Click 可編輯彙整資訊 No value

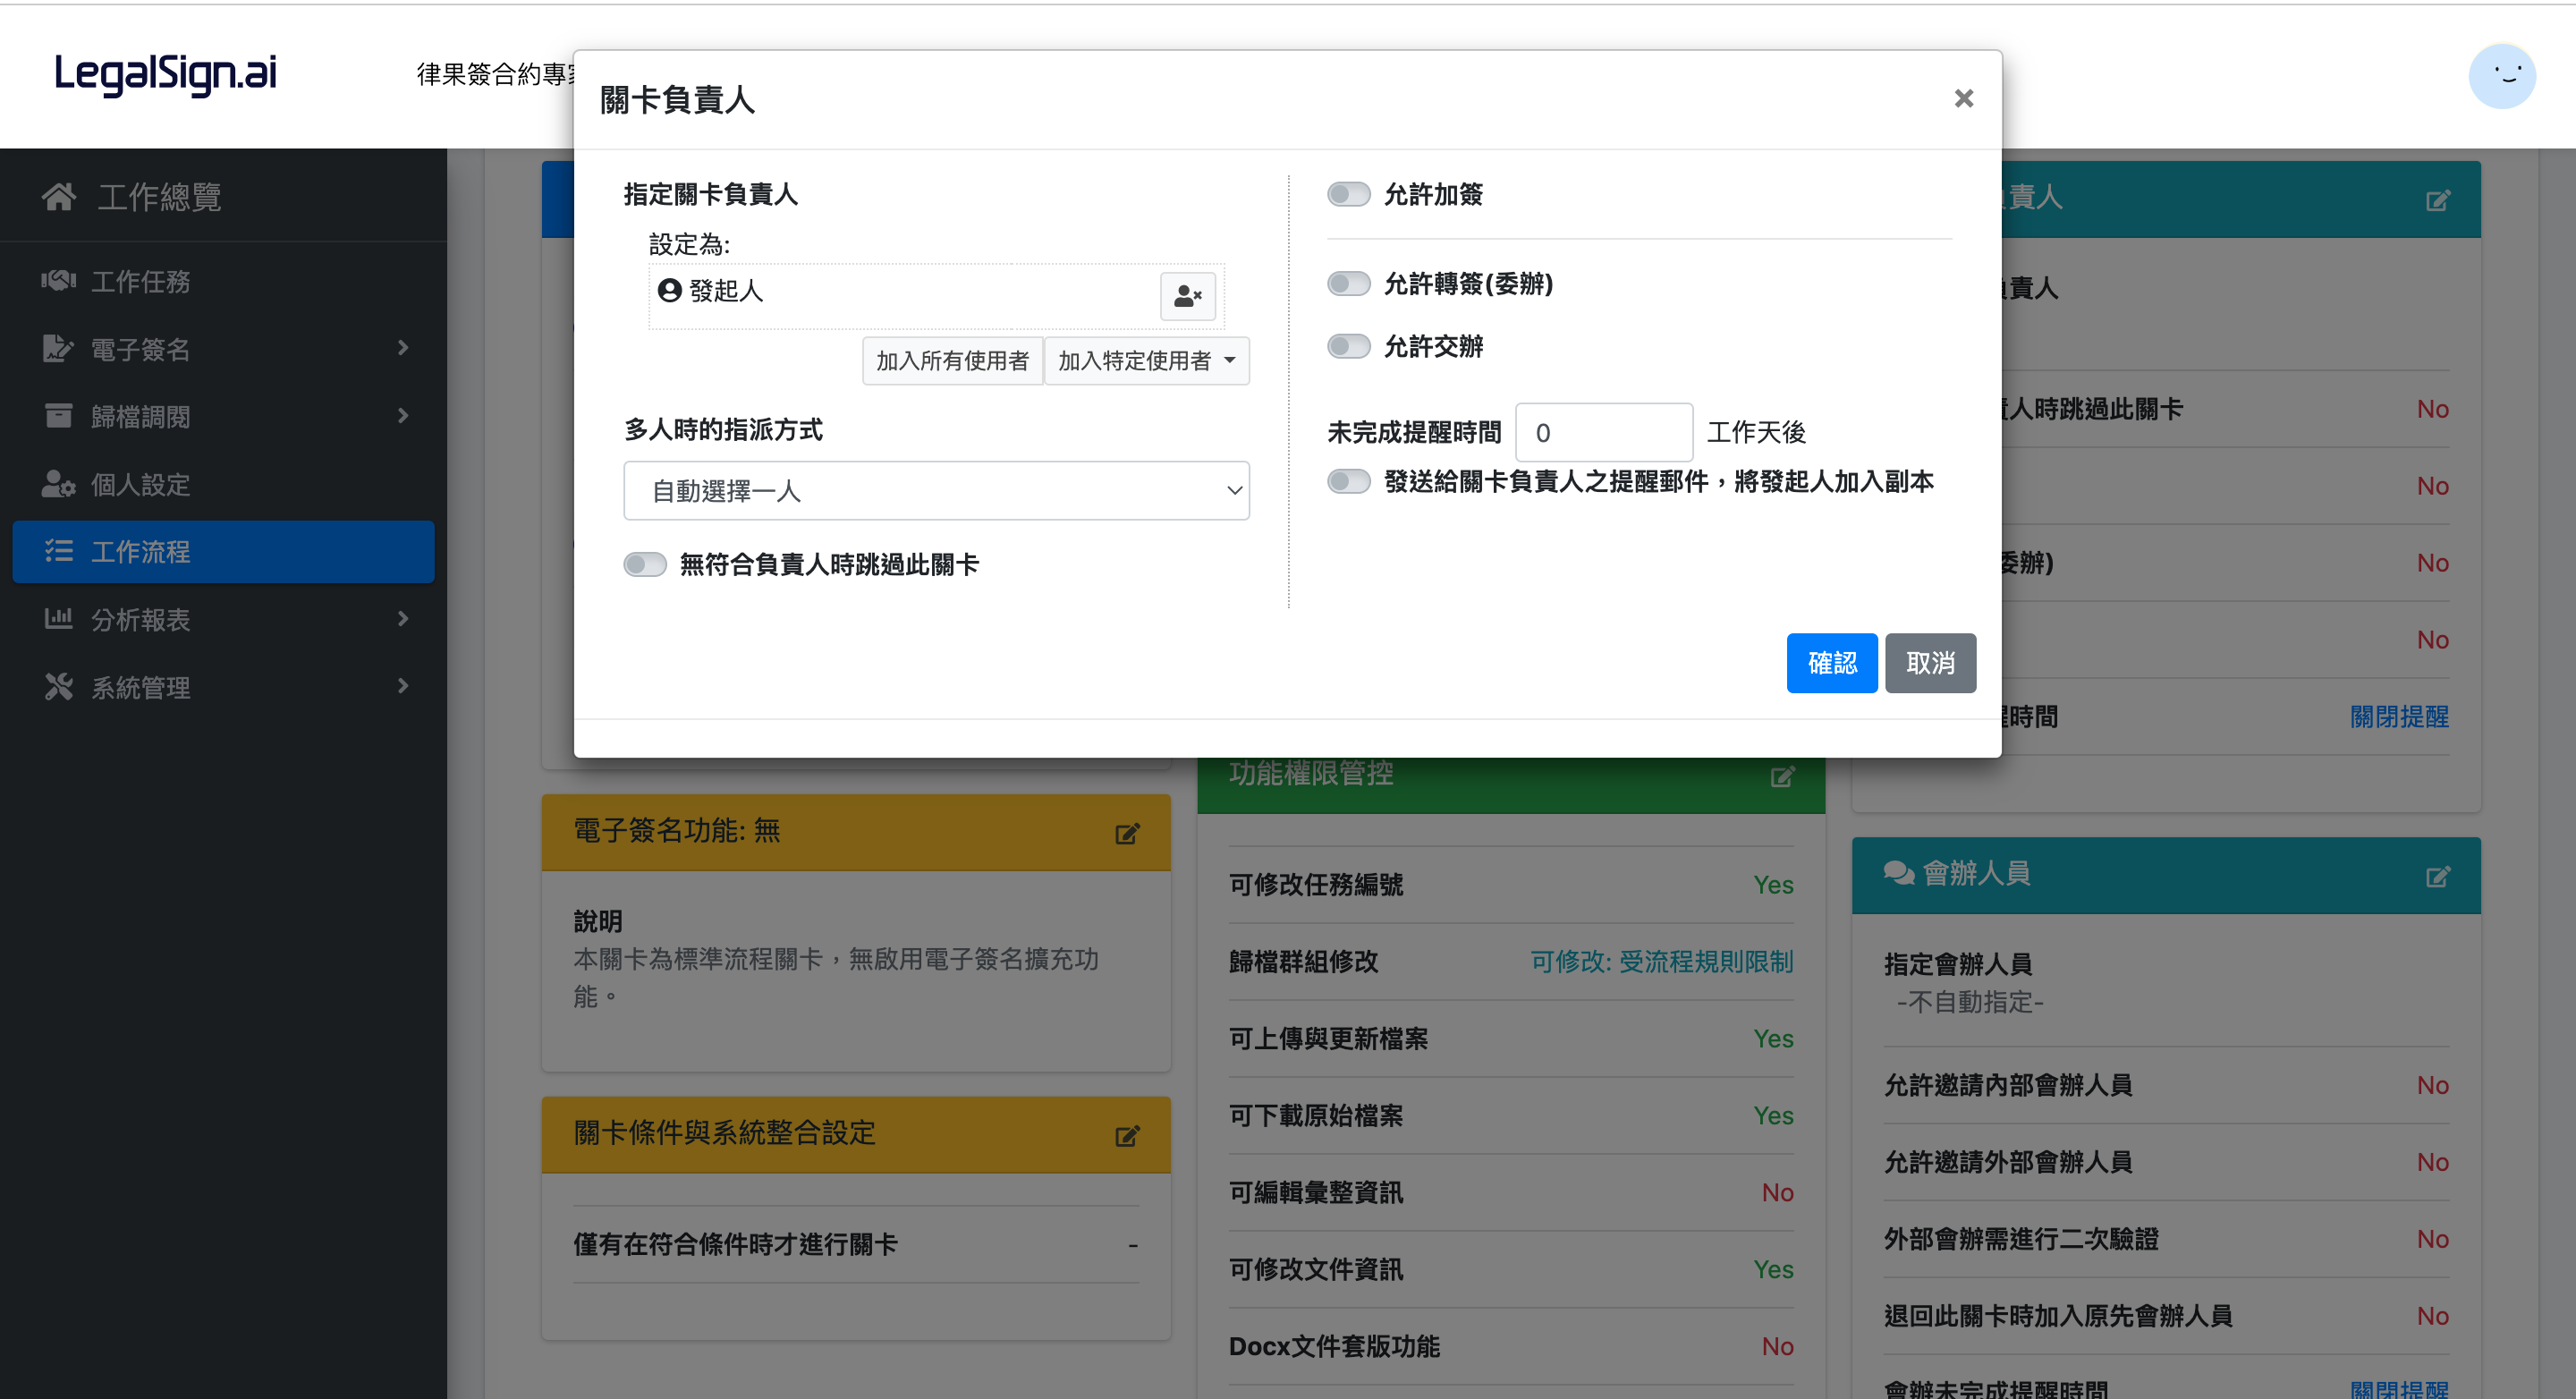[1777, 1192]
